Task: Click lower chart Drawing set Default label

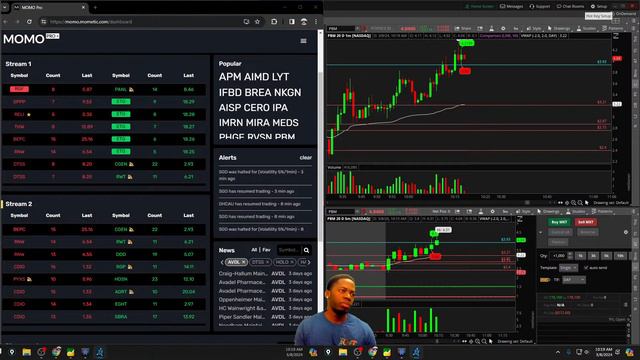Action: [515, 341]
